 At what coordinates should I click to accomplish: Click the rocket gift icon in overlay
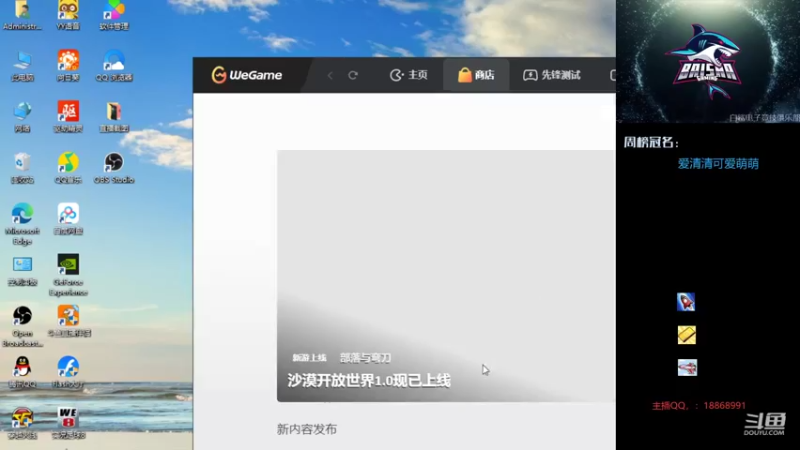click(686, 302)
